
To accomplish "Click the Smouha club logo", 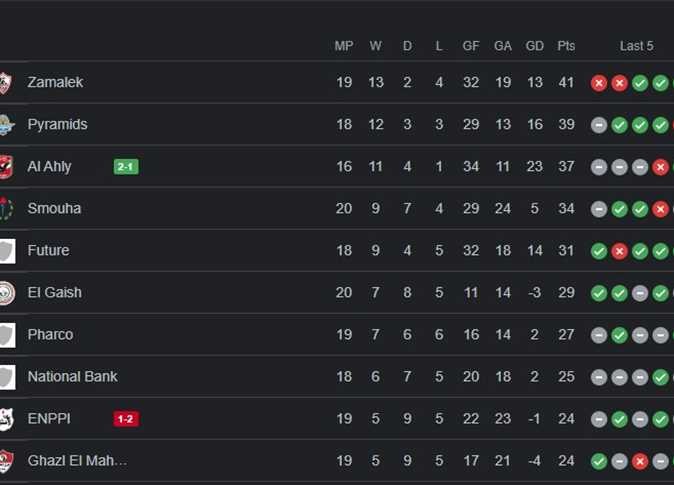I will 6,209.
